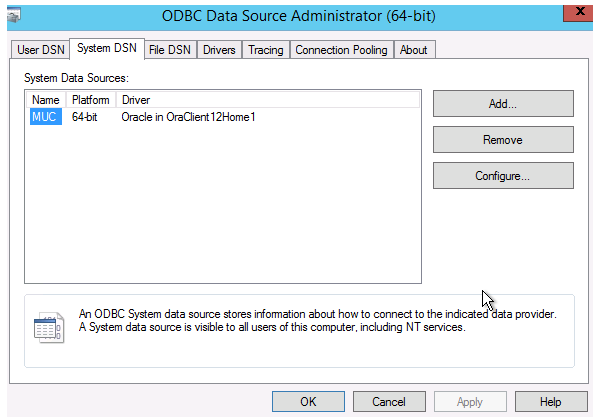Click the Add... button

tap(503, 103)
